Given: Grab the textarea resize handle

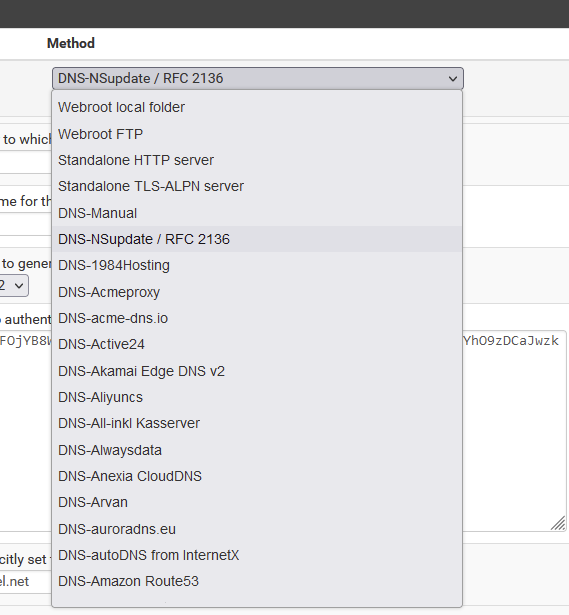Looking at the screenshot, I should point(558,524).
